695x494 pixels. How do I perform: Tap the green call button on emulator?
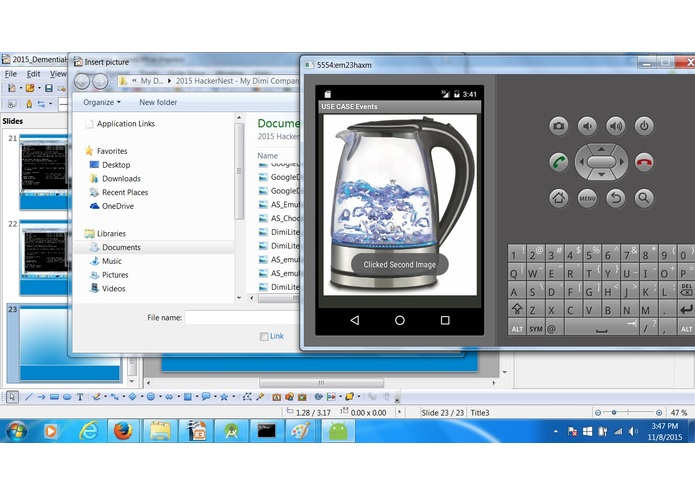coord(558,162)
